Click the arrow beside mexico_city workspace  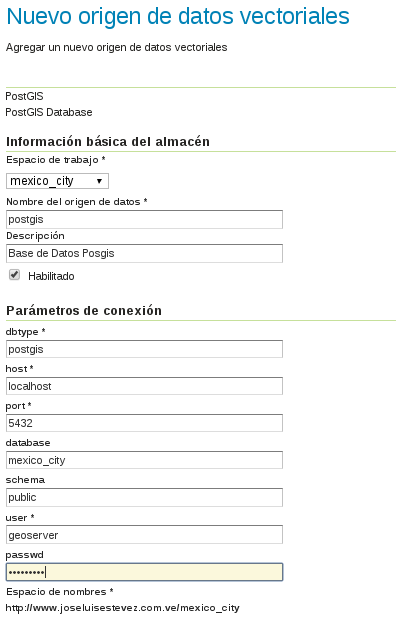(99, 181)
